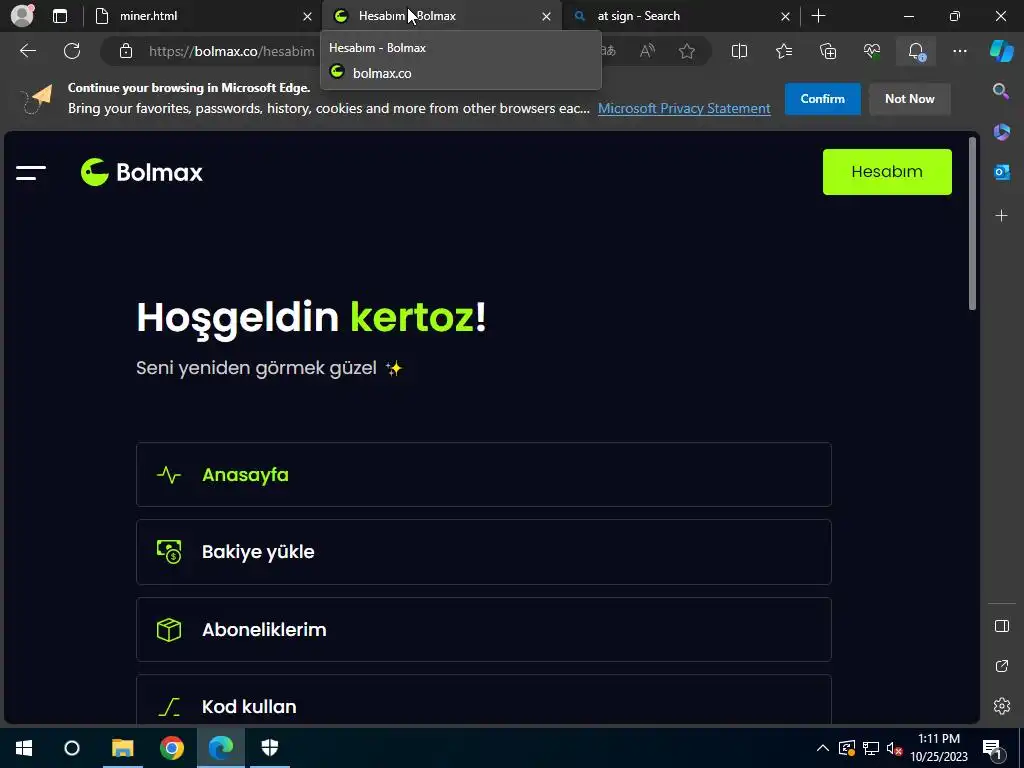Click the Bolmax logo
This screenshot has width=1024, height=768.
pyautogui.click(x=141, y=172)
